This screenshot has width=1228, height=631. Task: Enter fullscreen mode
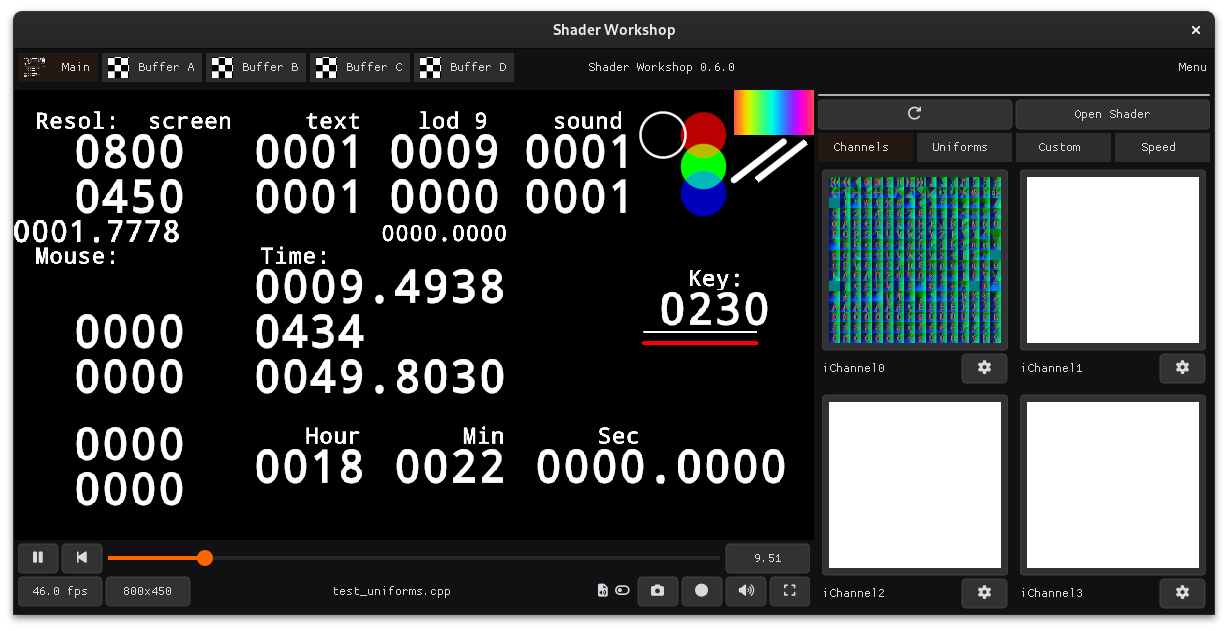tap(790, 591)
